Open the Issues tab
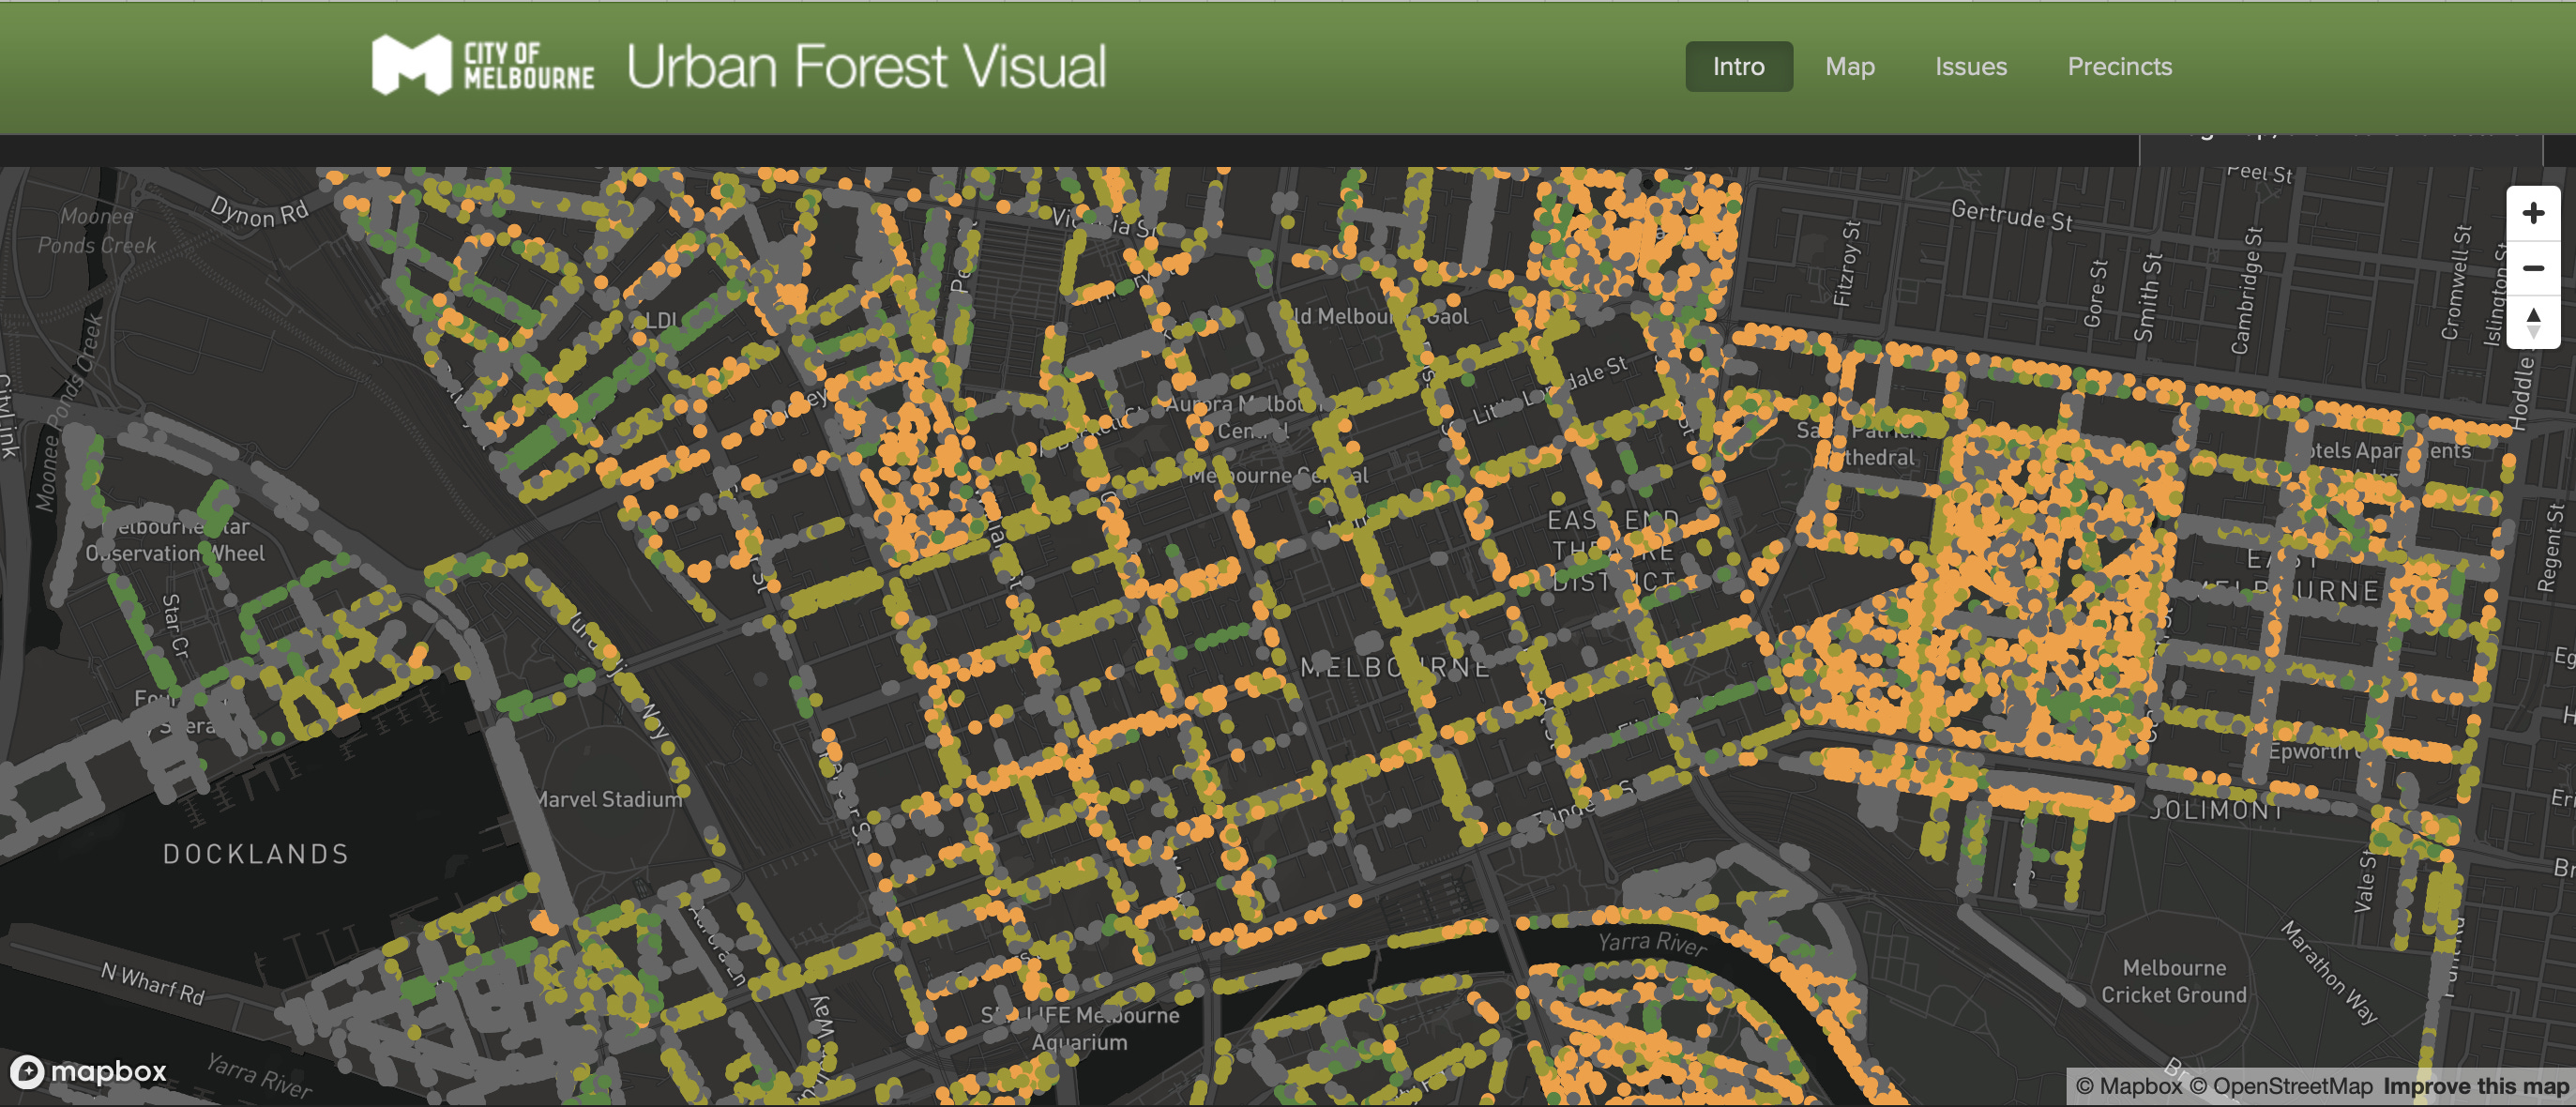The image size is (2576, 1107). (x=1970, y=66)
